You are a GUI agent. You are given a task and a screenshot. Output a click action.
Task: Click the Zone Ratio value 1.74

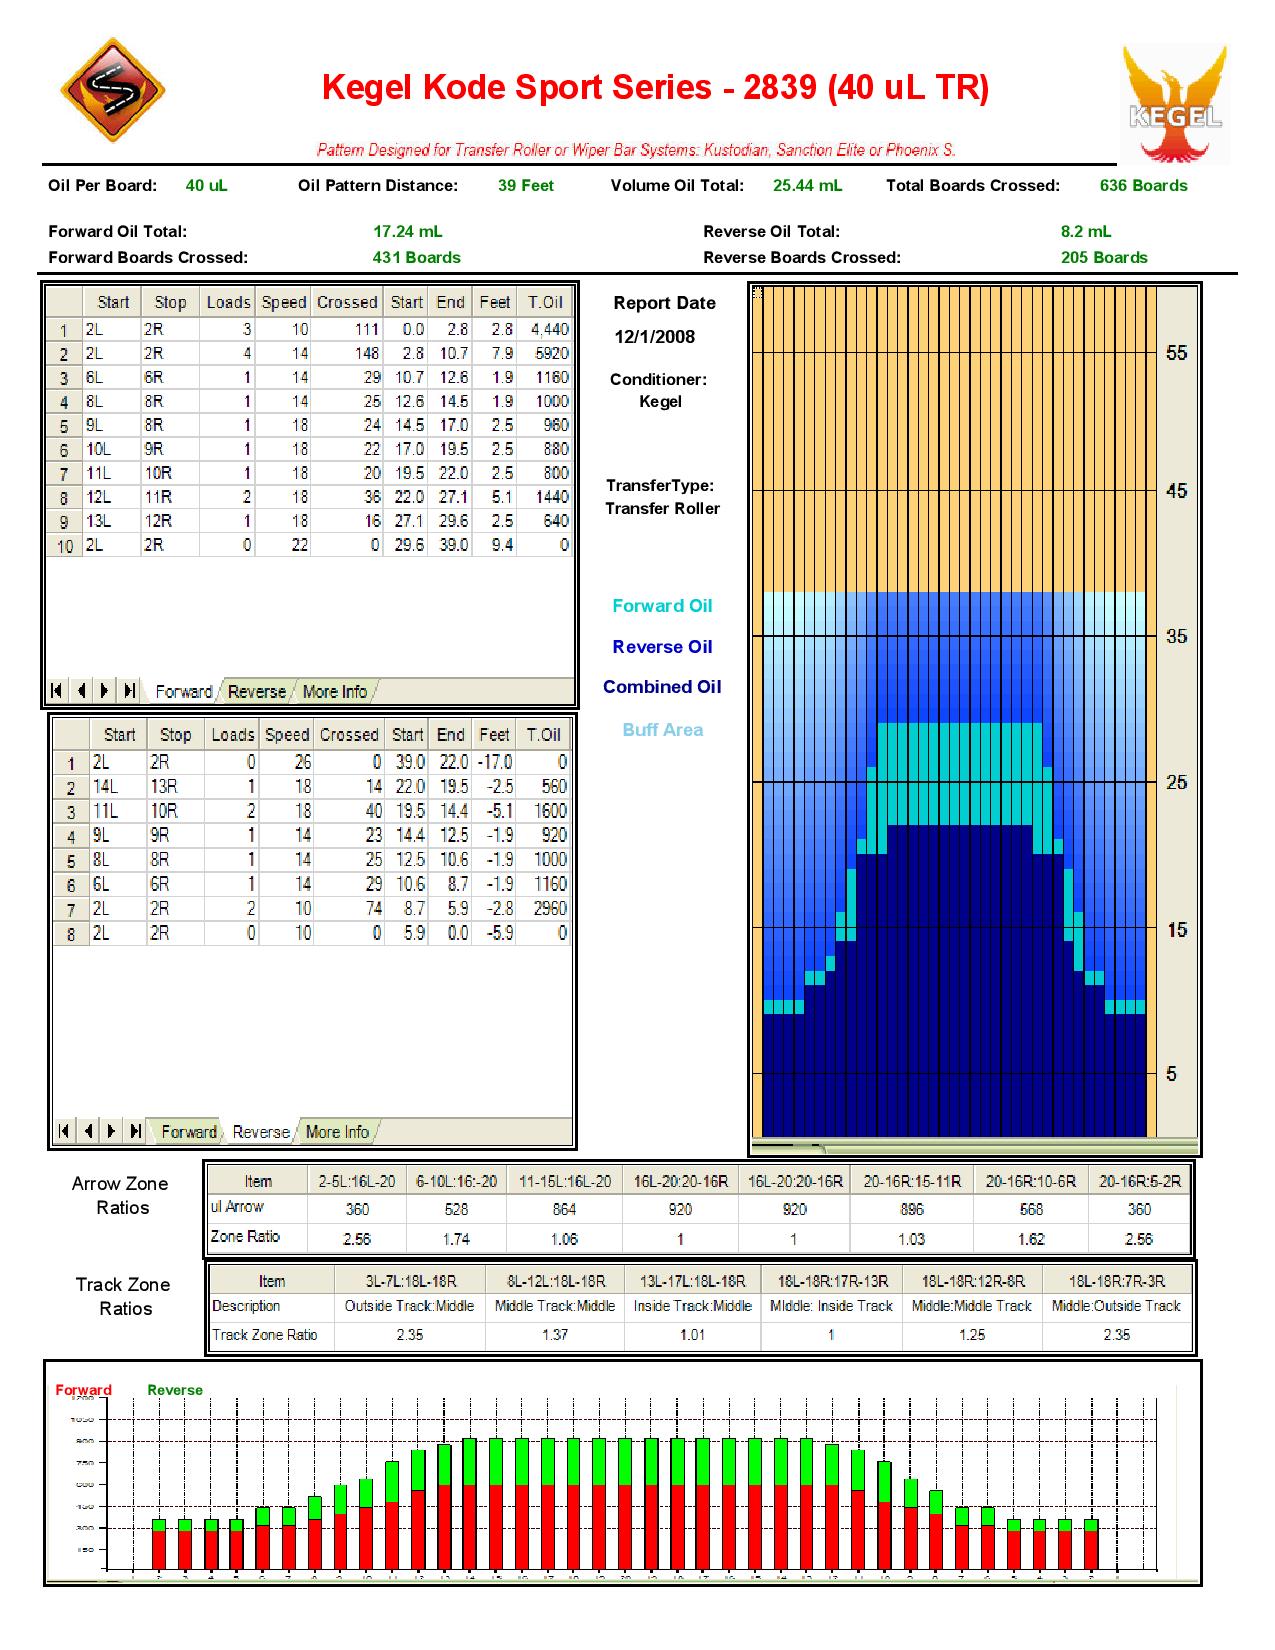pyautogui.click(x=456, y=1239)
